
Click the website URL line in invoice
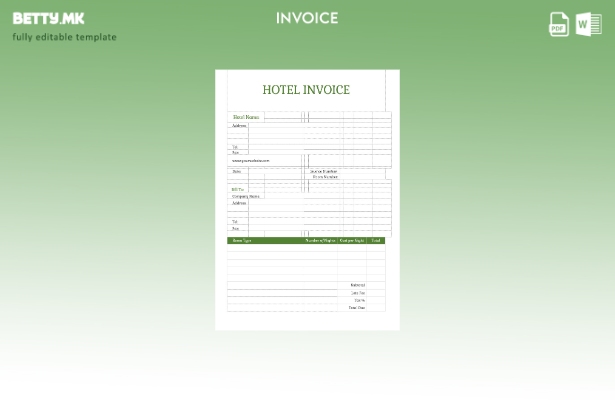250,160
